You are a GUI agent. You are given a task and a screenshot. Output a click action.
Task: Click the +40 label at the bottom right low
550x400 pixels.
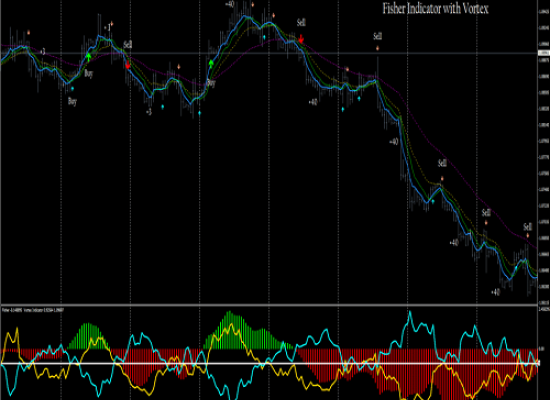(x=495, y=292)
